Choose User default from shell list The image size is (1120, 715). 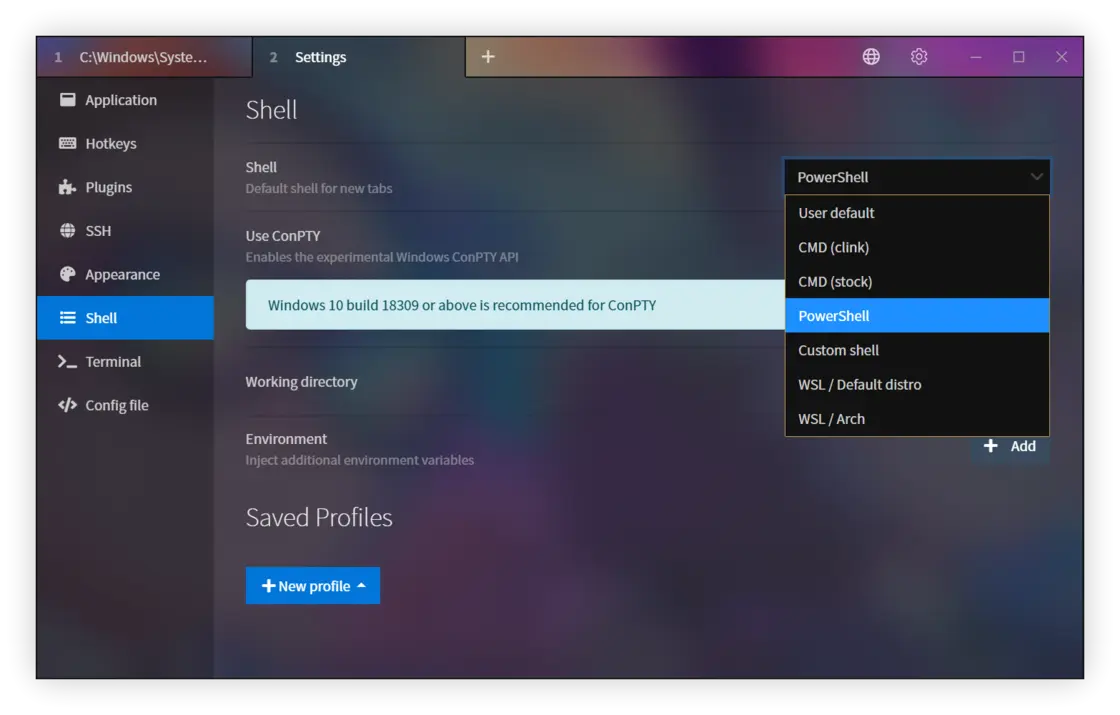click(x=917, y=213)
